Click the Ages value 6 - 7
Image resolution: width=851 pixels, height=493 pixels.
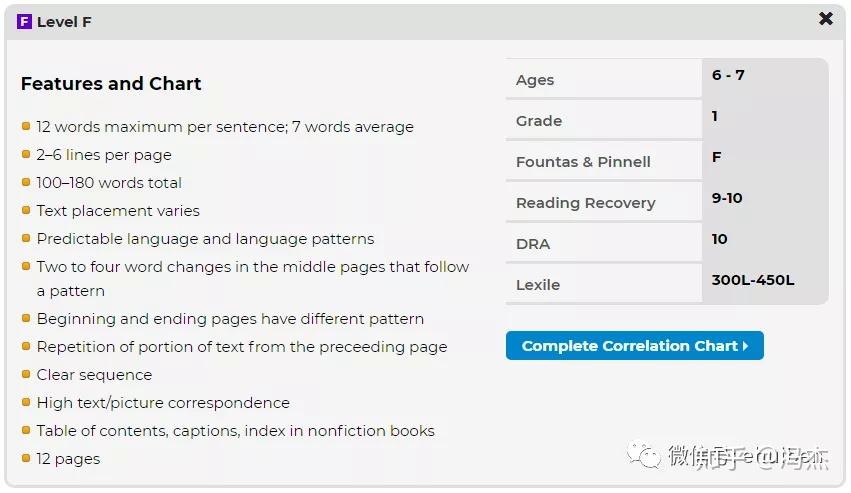coord(728,75)
